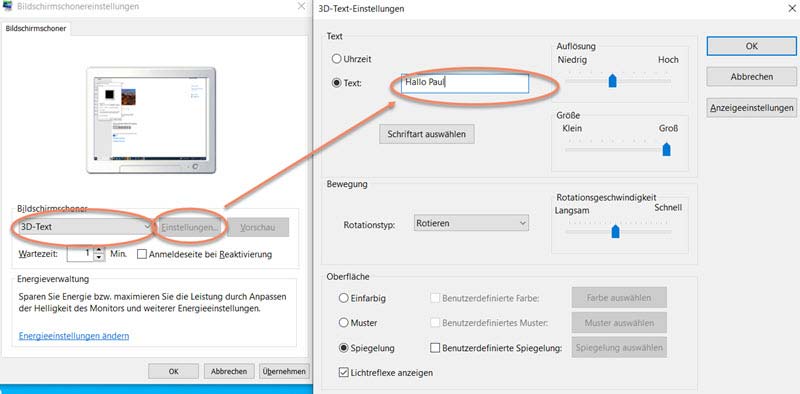Click the Vorschau button
The height and width of the screenshot is (394, 800).
(258, 227)
